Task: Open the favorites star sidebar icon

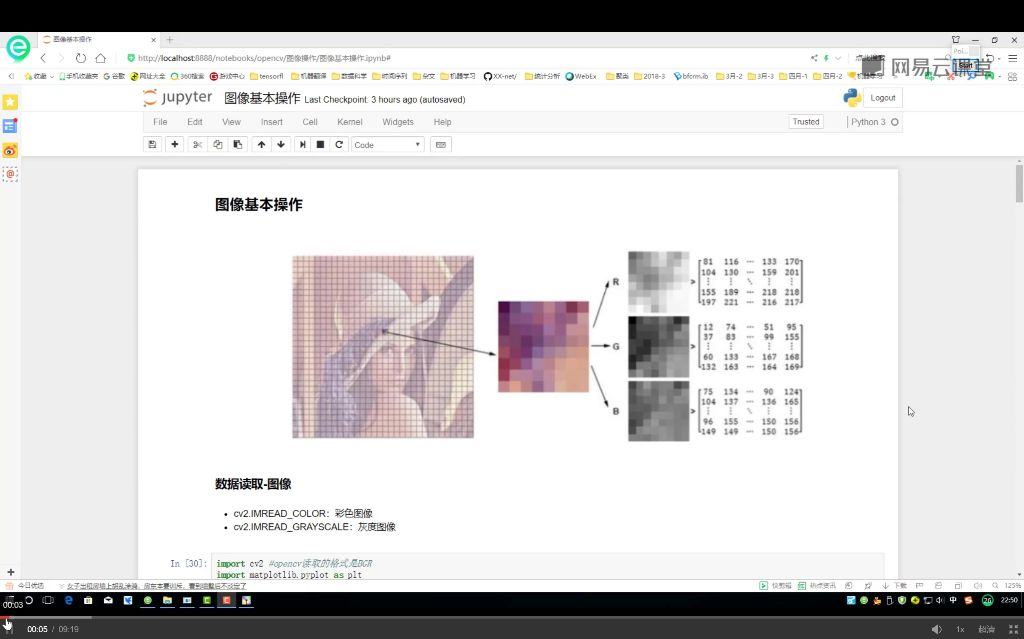Action: tap(10, 102)
